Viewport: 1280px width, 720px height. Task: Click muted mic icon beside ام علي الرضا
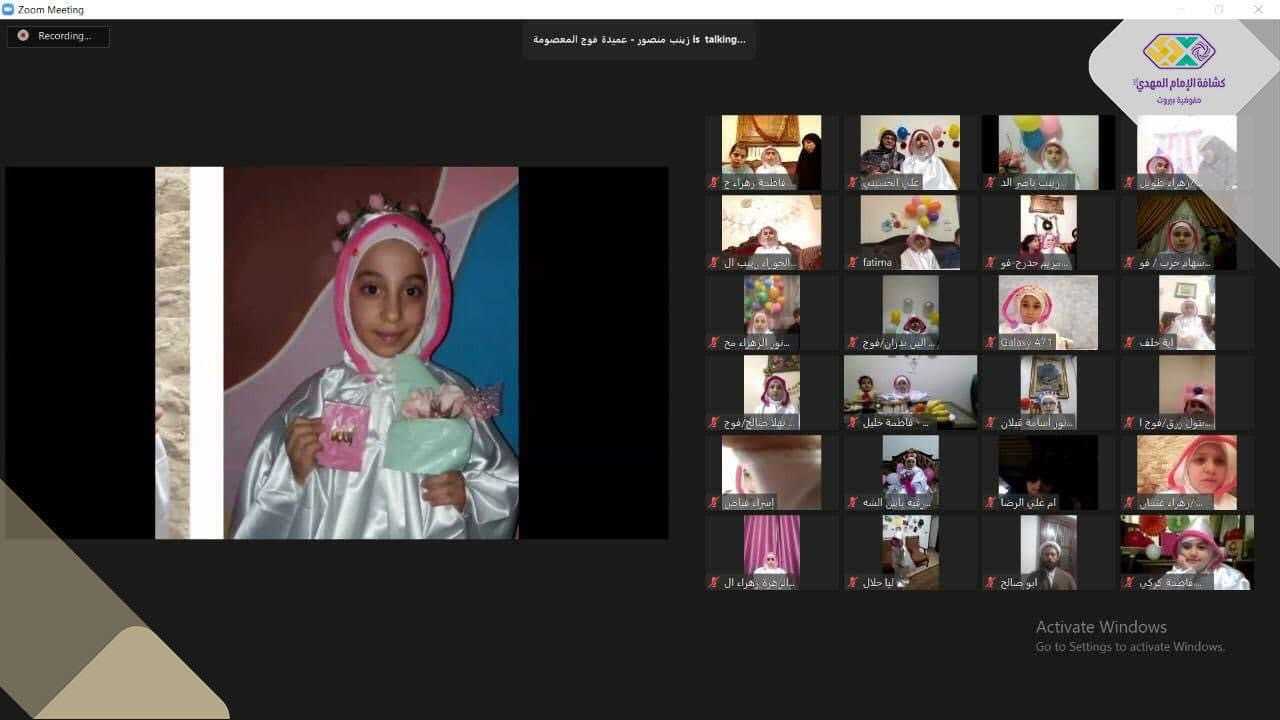[x=990, y=503]
